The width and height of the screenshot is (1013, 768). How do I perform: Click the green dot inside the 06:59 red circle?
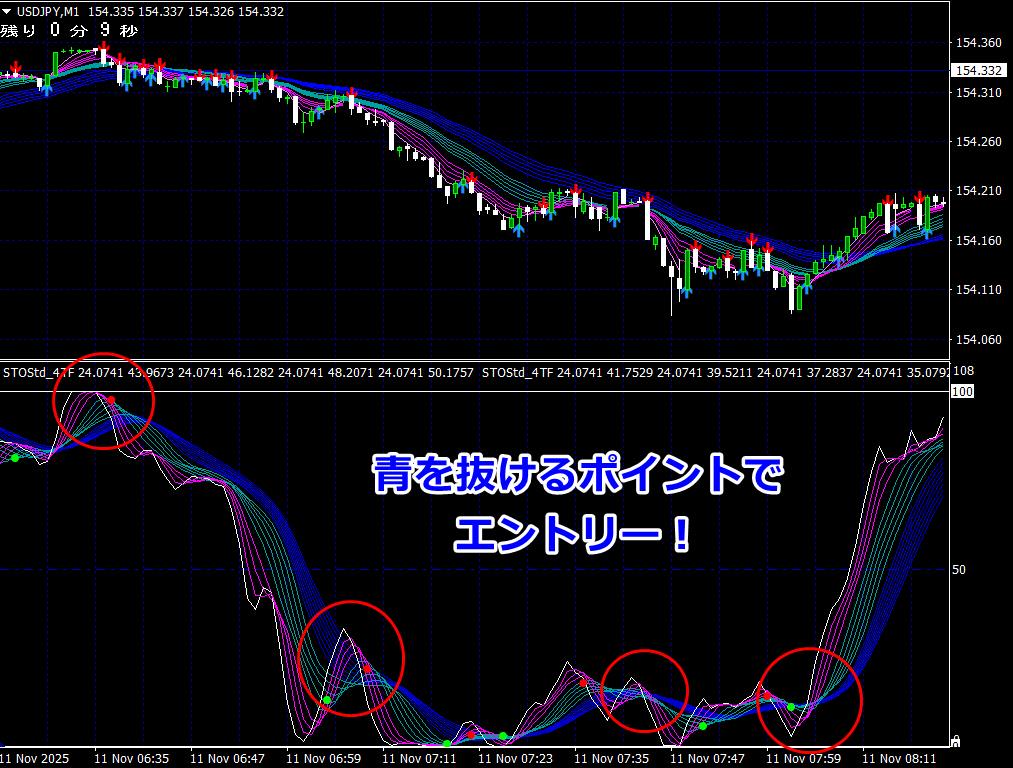pyautogui.click(x=326, y=700)
